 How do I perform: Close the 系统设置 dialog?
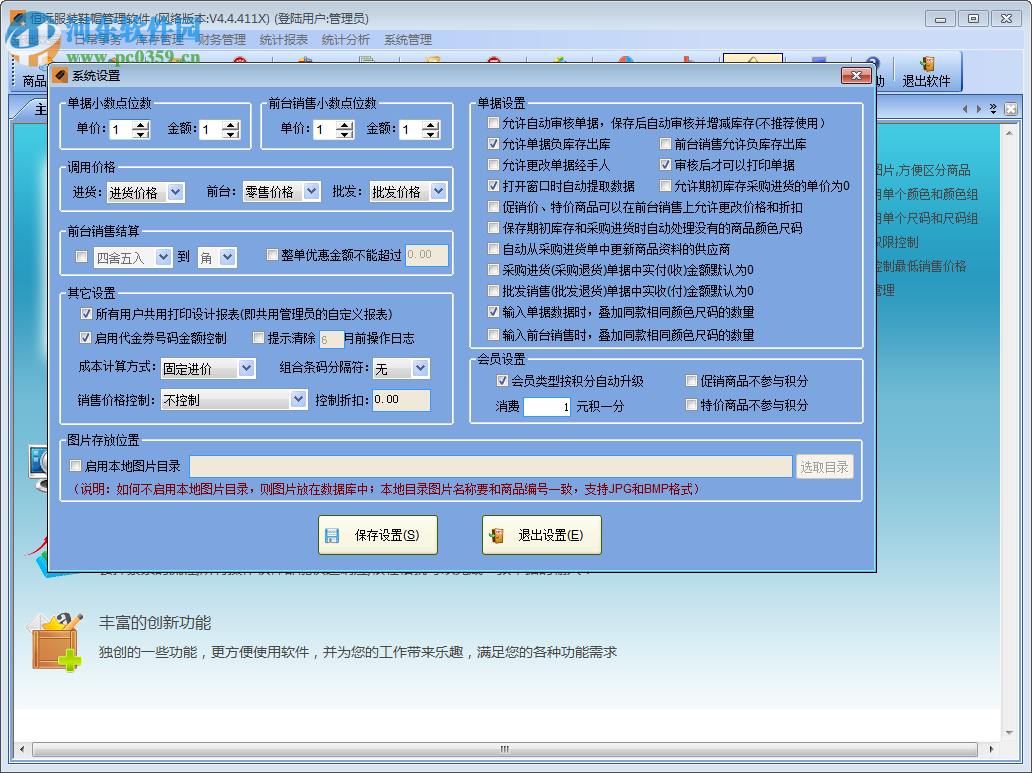point(856,76)
